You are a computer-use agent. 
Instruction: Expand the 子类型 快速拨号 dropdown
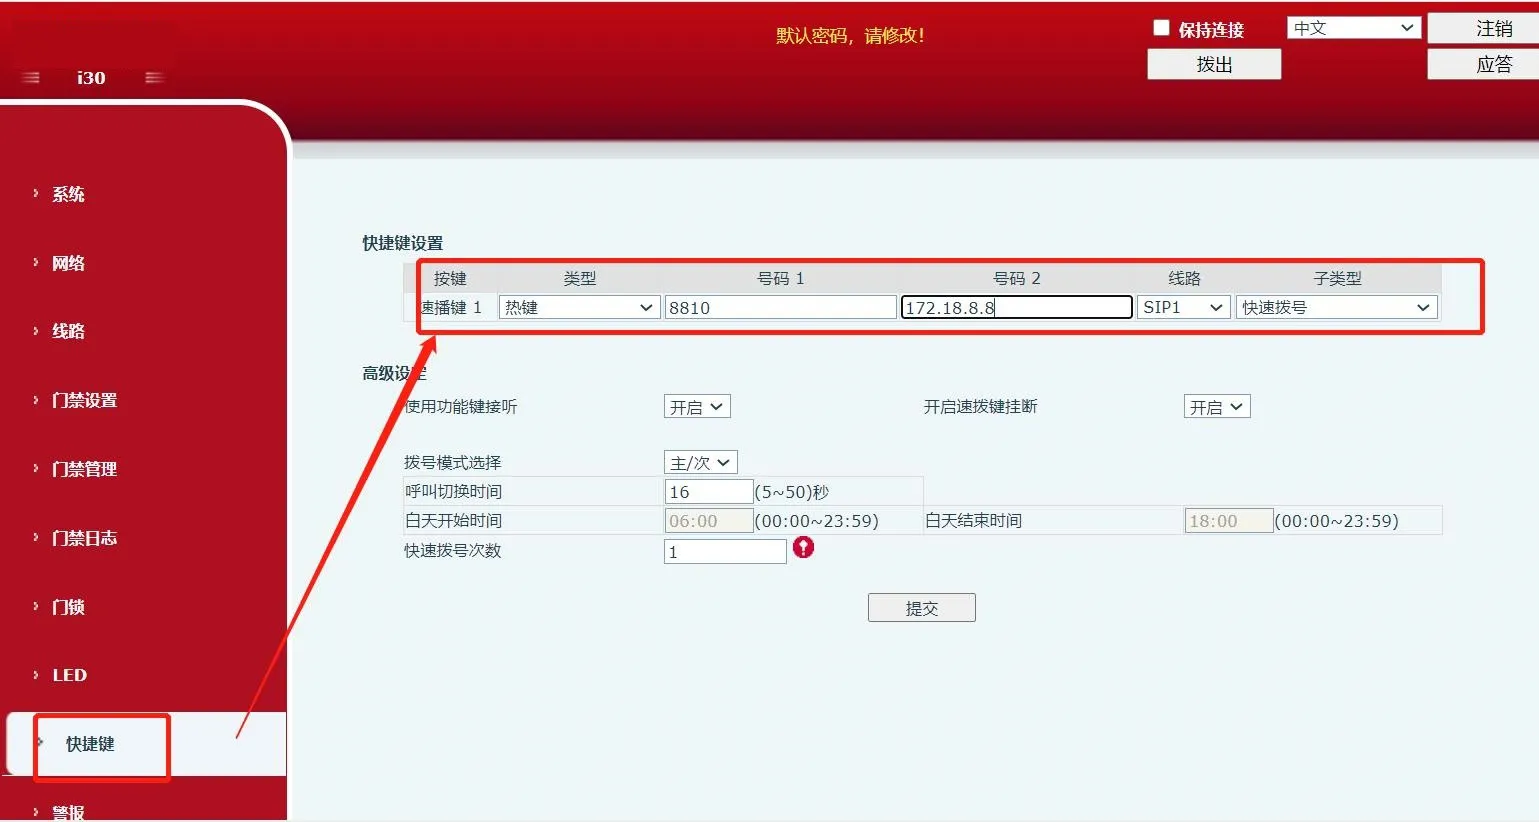pos(1336,308)
